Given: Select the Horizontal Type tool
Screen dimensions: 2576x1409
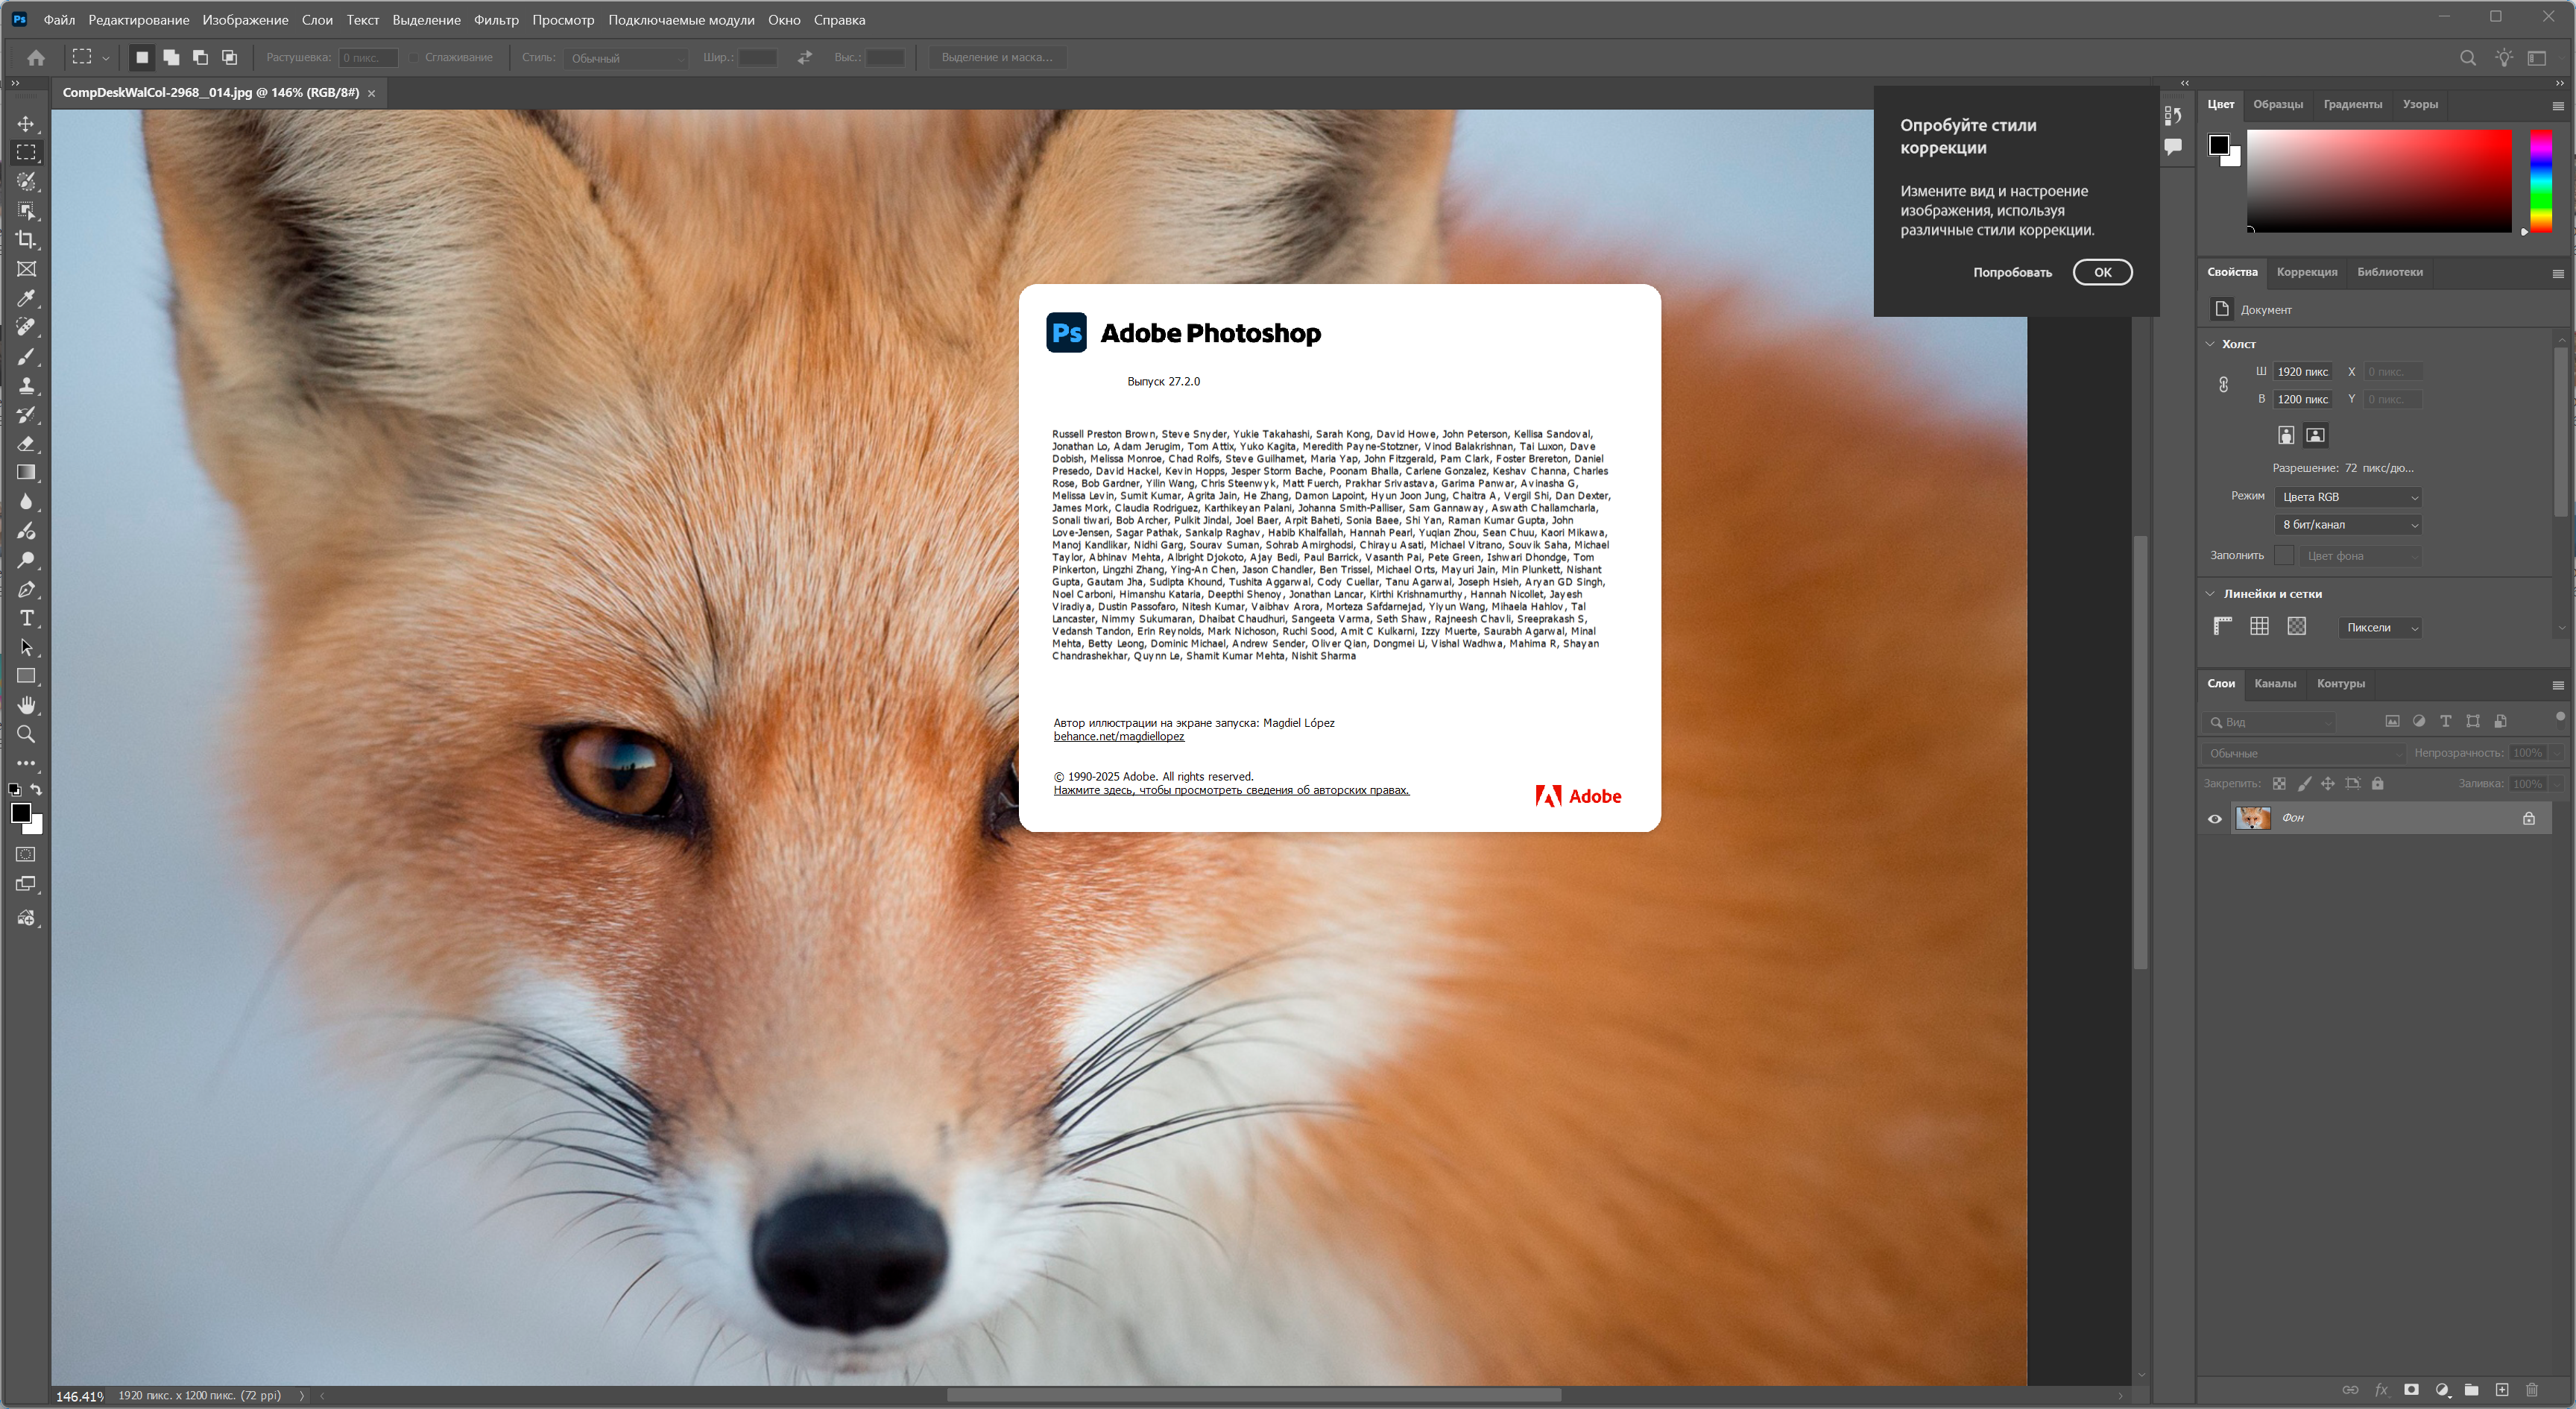Looking at the screenshot, I should (x=26, y=618).
